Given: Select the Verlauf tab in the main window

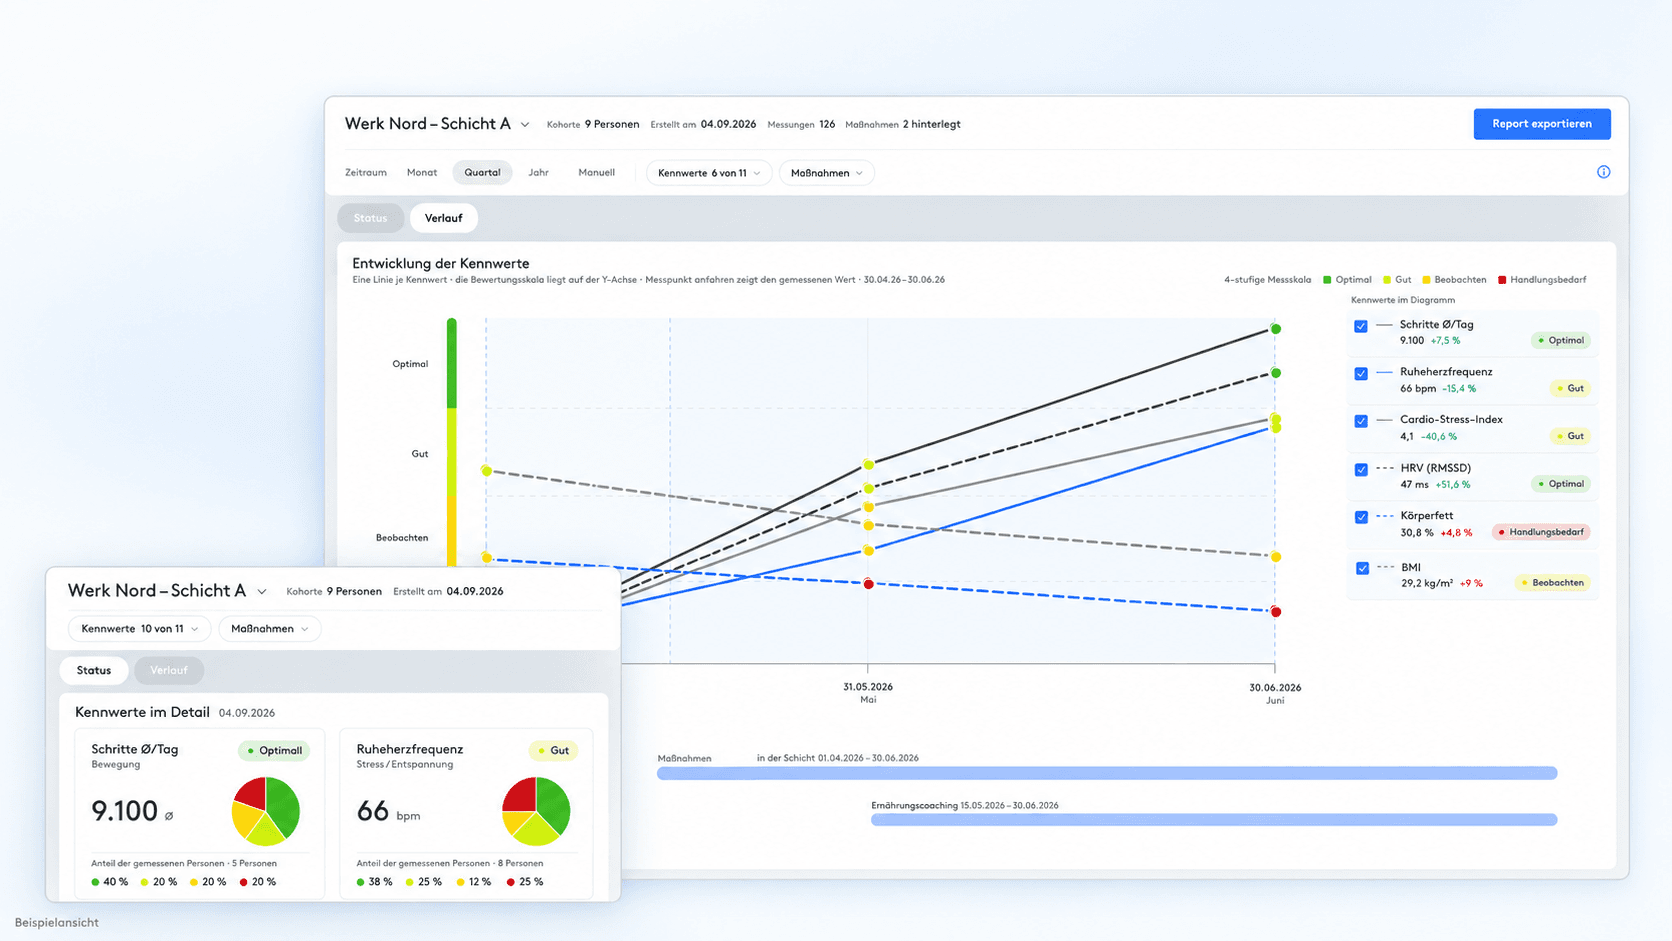Looking at the screenshot, I should tap(443, 218).
